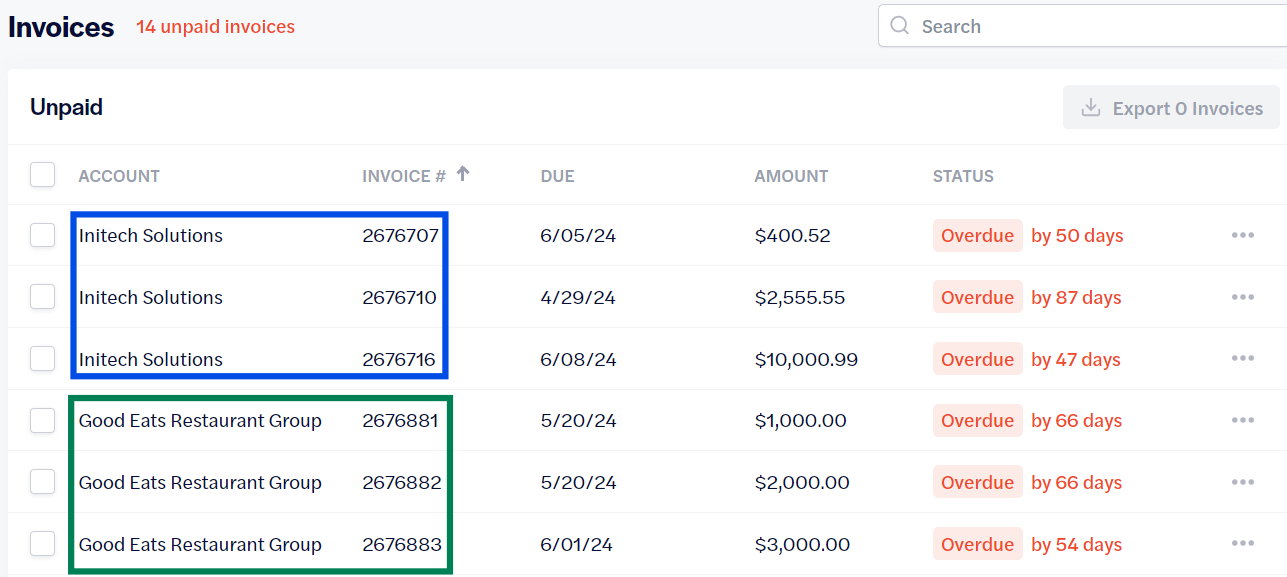
Task: Click Overdue badge by 50 days
Action: click(978, 236)
